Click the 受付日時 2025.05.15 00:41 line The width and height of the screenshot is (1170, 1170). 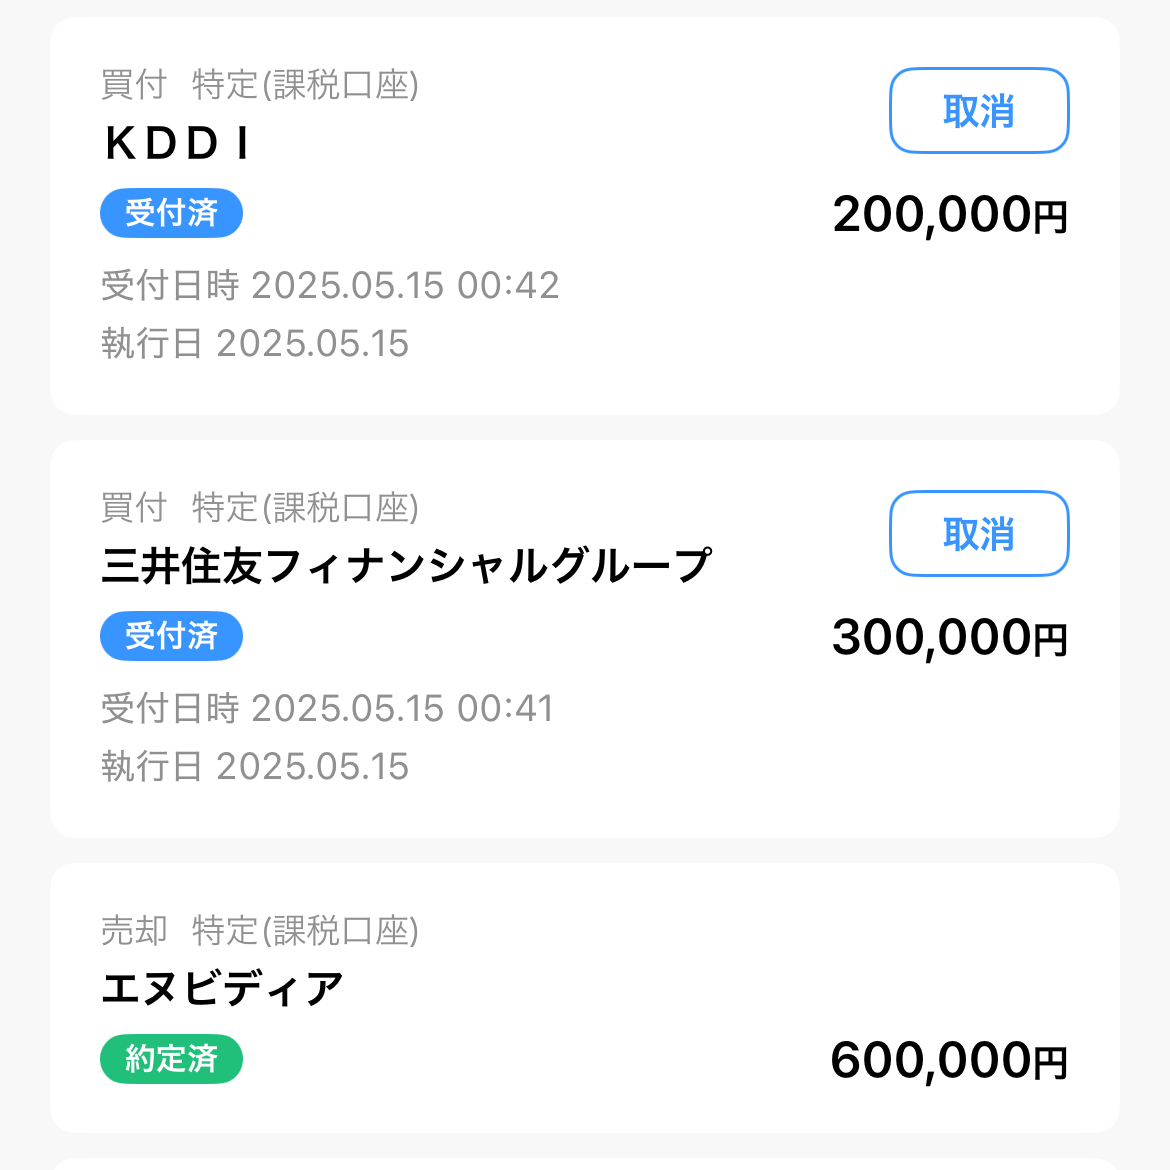click(x=327, y=709)
